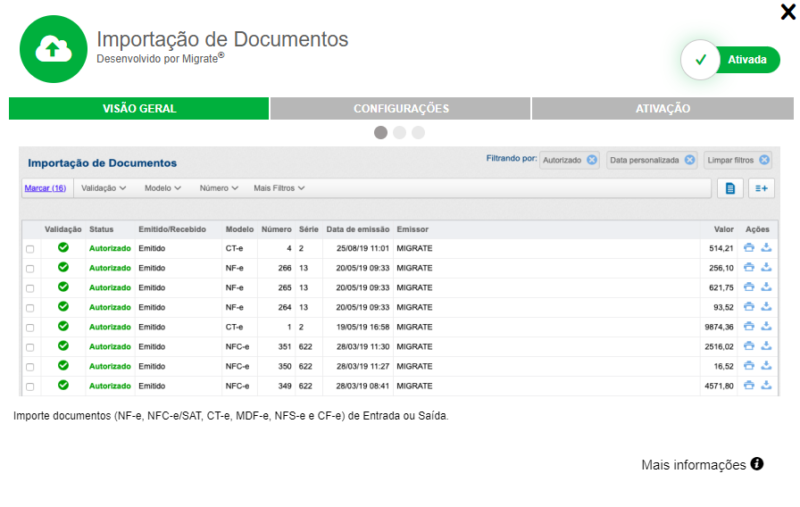Toggle the Ativada activation switch
This screenshot has width=800, height=507.
(730, 60)
